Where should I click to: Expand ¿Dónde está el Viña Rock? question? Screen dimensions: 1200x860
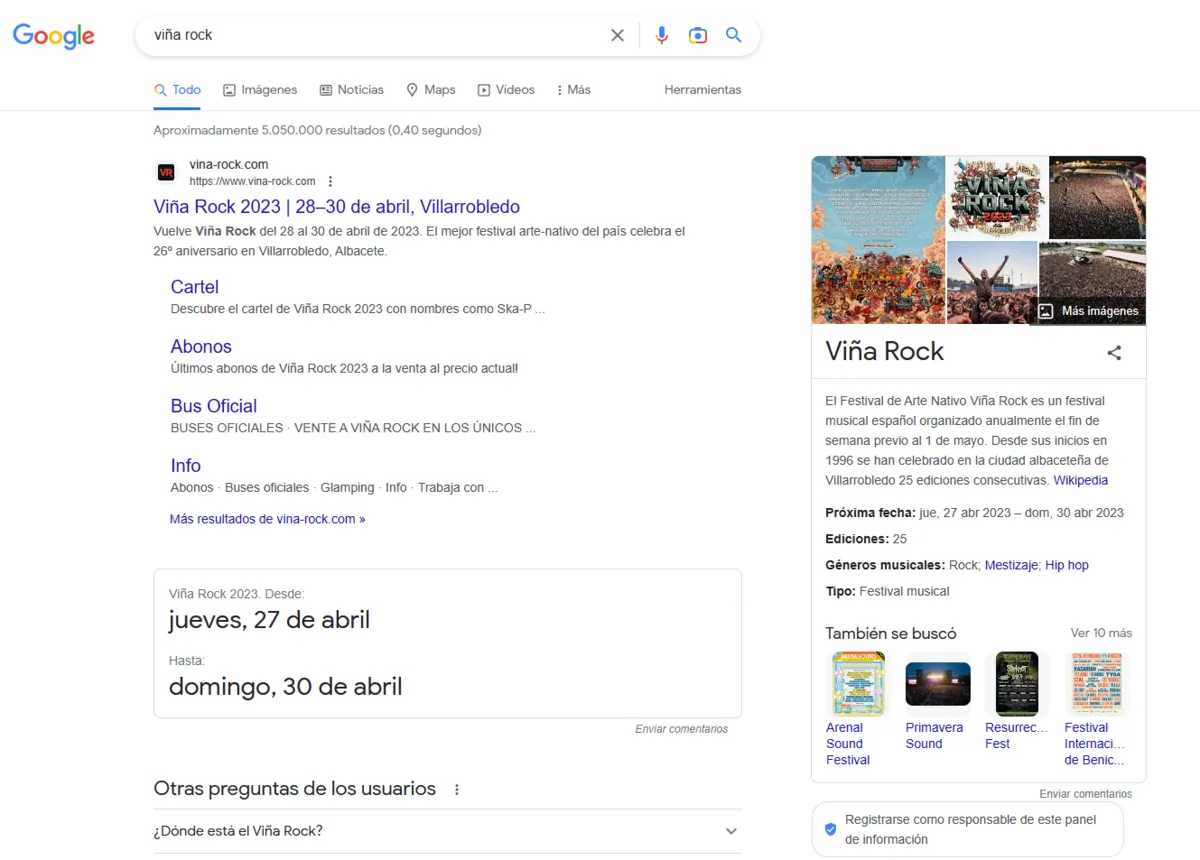click(447, 831)
